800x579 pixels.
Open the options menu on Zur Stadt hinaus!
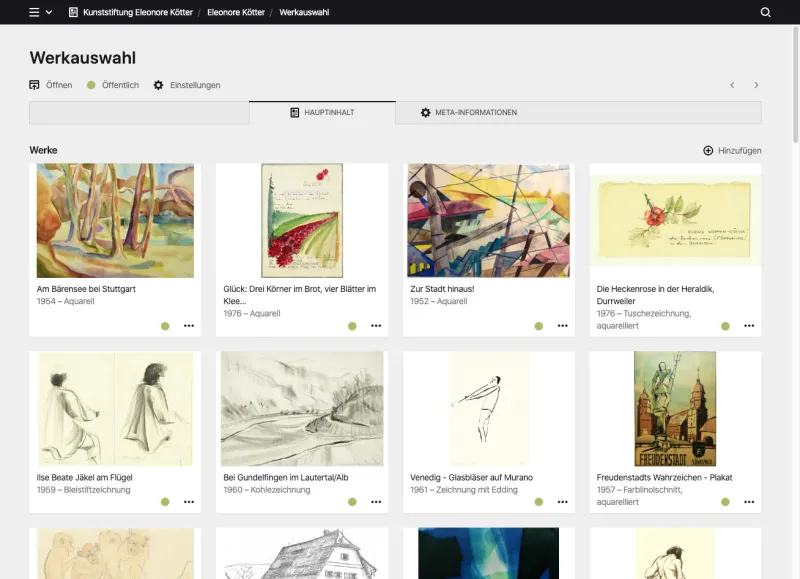click(562, 325)
